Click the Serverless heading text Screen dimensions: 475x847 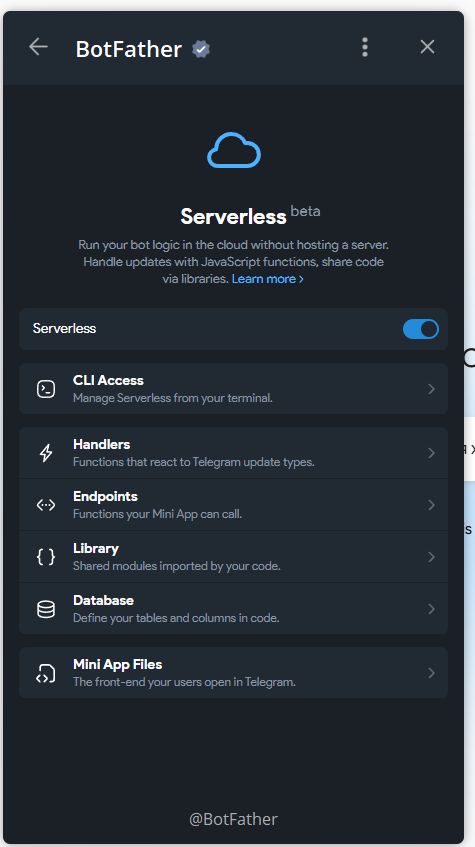tap(233, 216)
